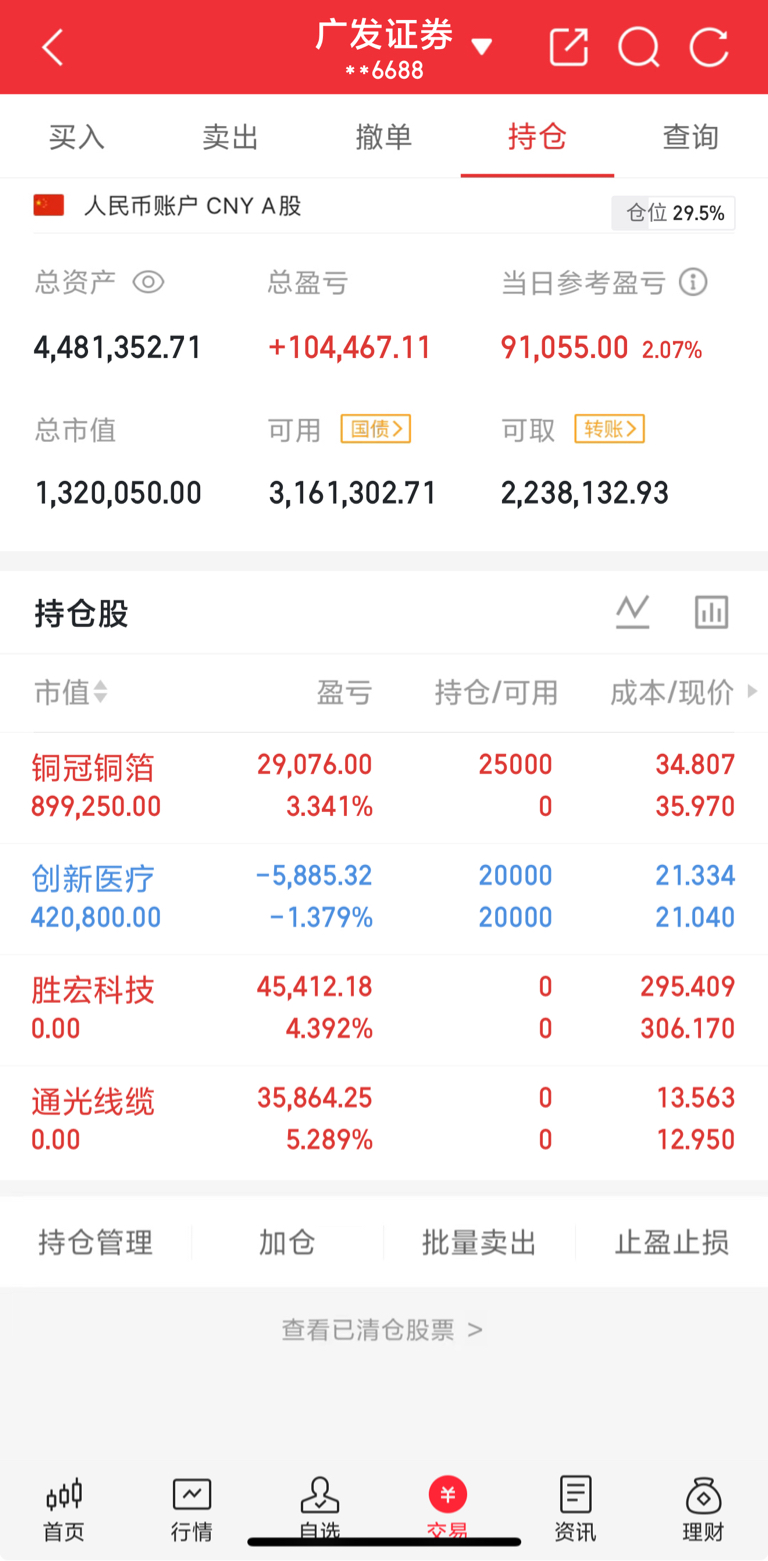768x1561 pixels.
Task: Tap the share/export icon in header
Action: [569, 47]
